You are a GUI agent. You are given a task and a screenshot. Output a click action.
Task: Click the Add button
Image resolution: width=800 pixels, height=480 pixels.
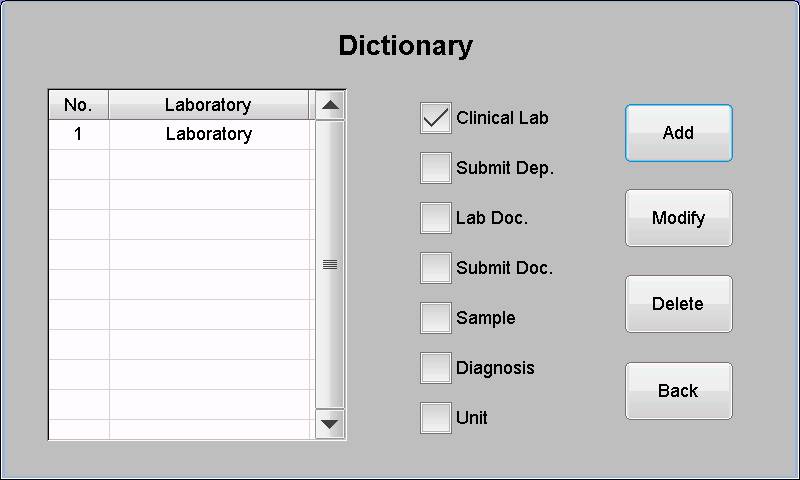click(679, 133)
